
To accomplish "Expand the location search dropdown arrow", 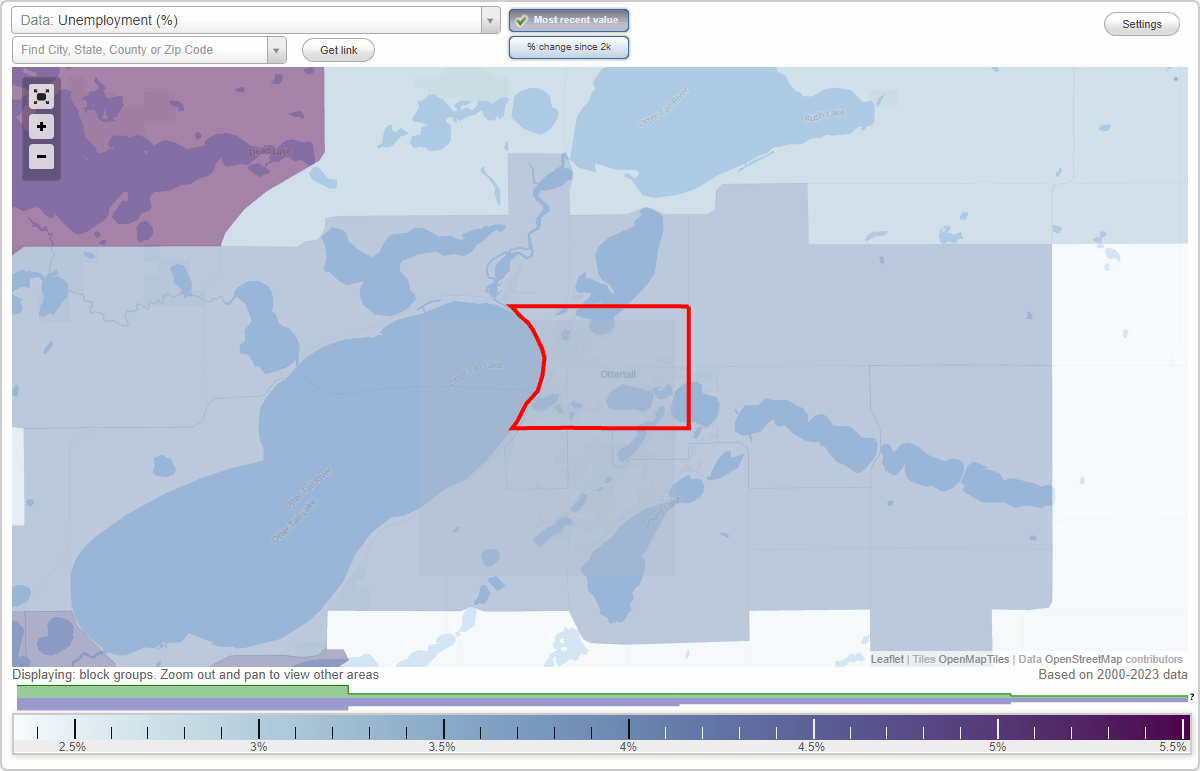I will click(x=277, y=50).
